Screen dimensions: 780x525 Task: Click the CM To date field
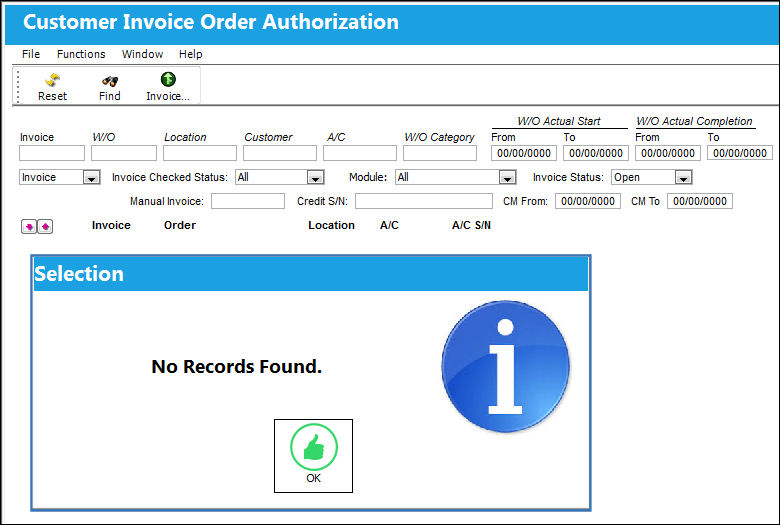point(700,202)
